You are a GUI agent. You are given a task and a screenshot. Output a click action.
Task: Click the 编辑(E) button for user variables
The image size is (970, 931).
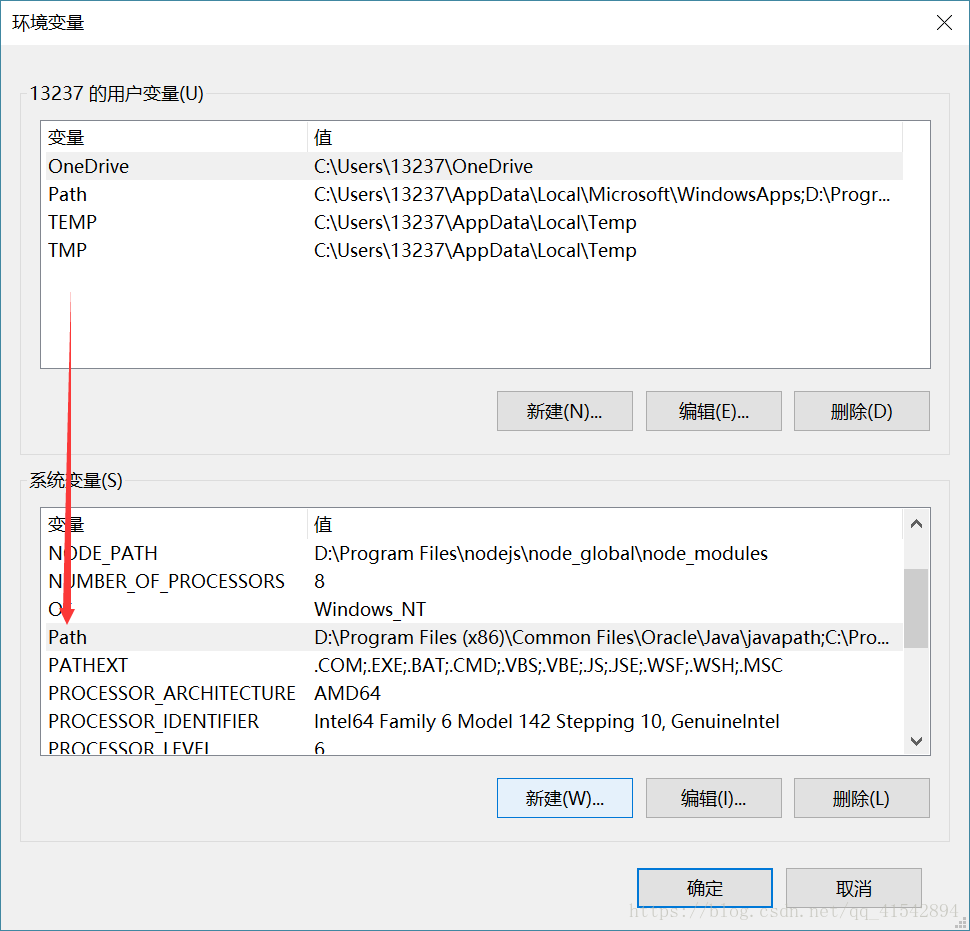point(713,411)
